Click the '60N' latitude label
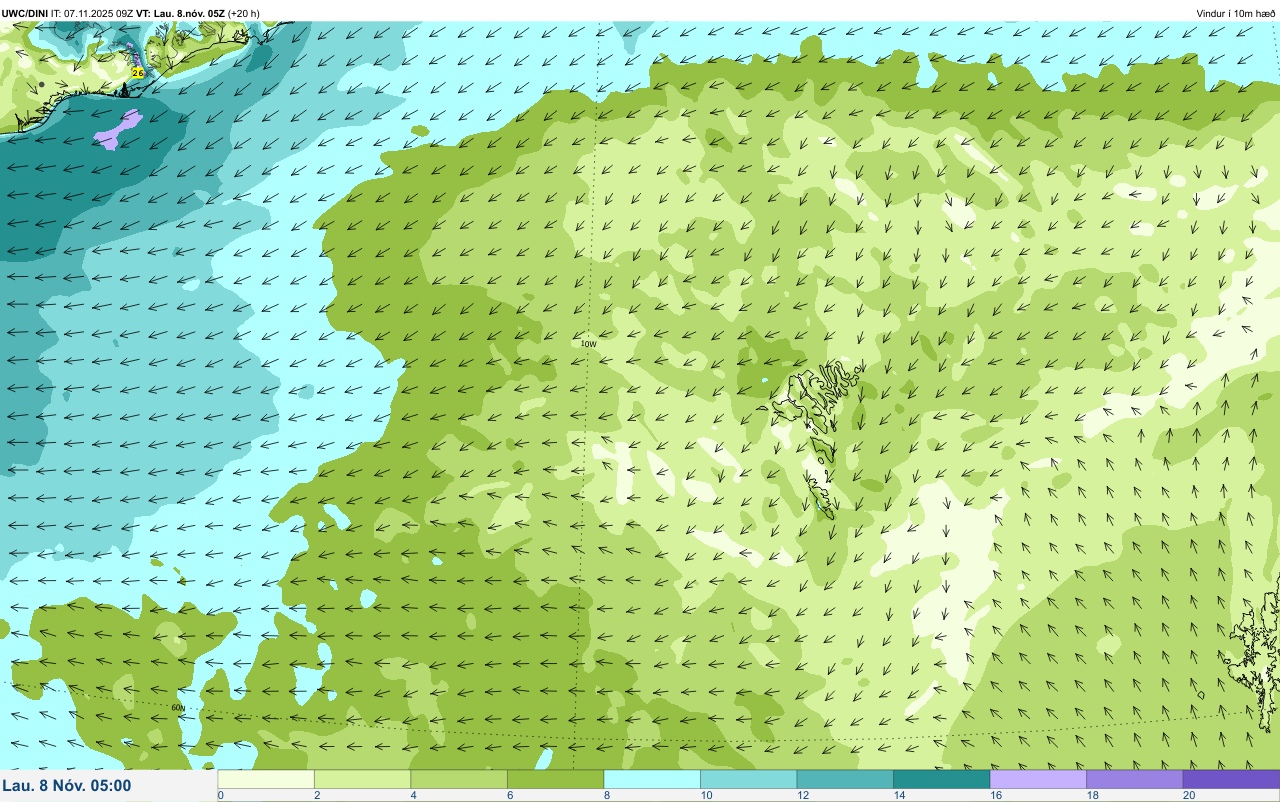Screen dimensions: 1280x802 pos(178,707)
